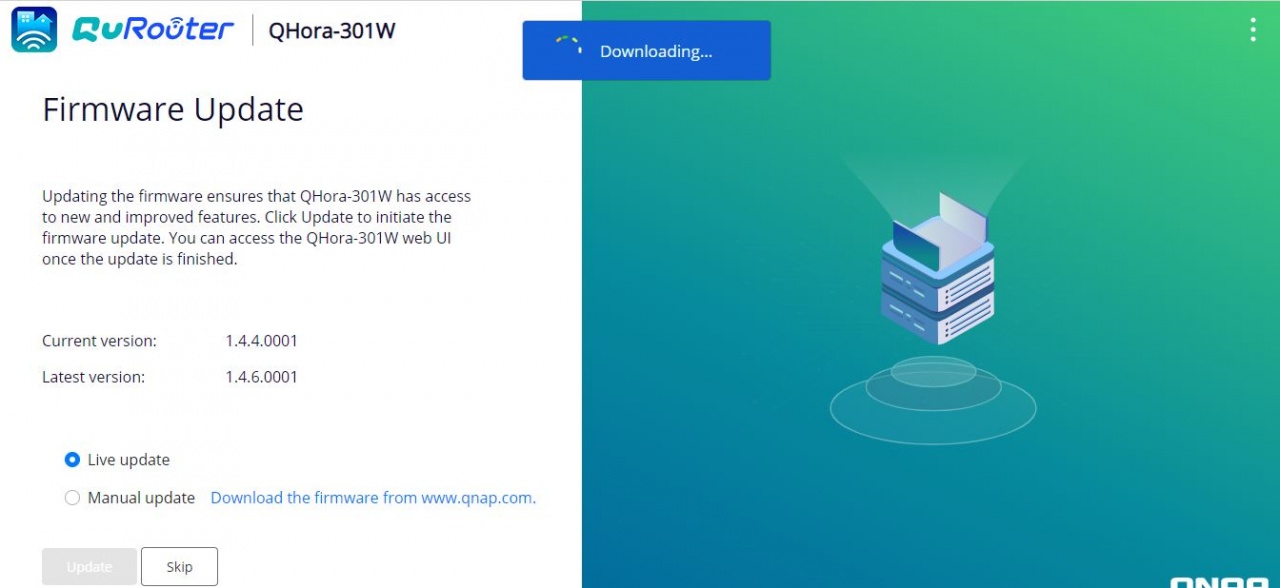
Task: Click the QHora-301W model name in header
Action: [x=332, y=31]
